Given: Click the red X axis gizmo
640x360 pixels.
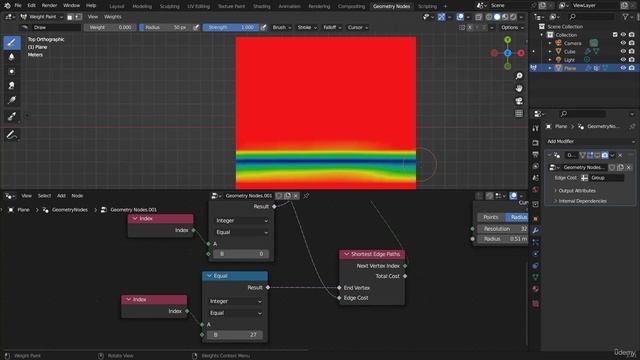Looking at the screenshot, I should [x=521, y=53].
